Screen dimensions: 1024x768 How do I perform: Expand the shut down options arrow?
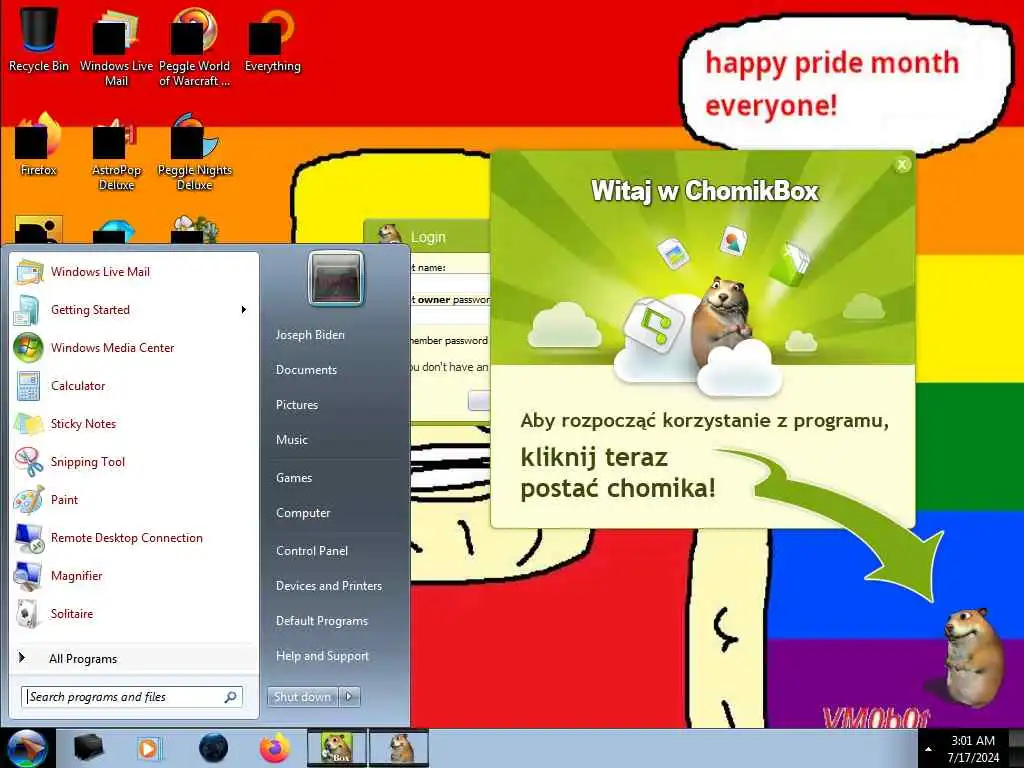click(349, 697)
